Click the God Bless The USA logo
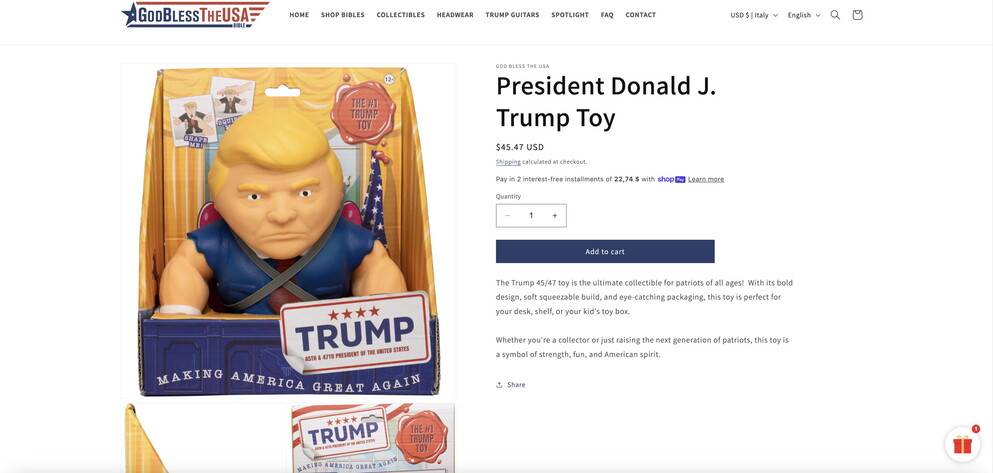 click(x=195, y=15)
